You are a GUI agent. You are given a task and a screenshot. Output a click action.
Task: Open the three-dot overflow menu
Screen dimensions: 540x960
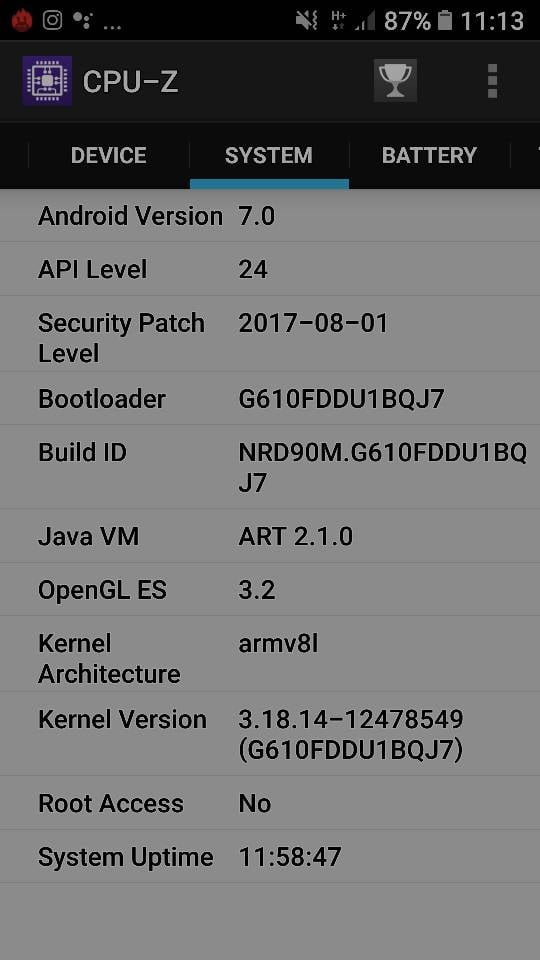tap(492, 81)
